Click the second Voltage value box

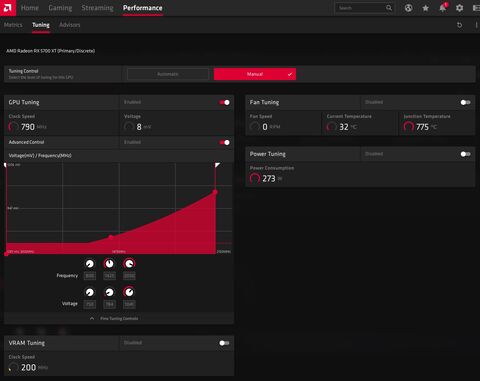(x=109, y=304)
